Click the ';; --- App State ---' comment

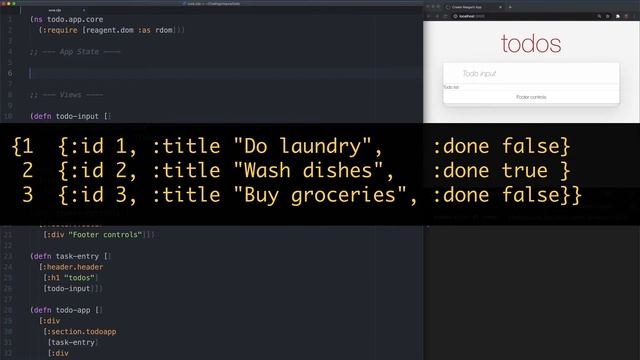pos(75,52)
